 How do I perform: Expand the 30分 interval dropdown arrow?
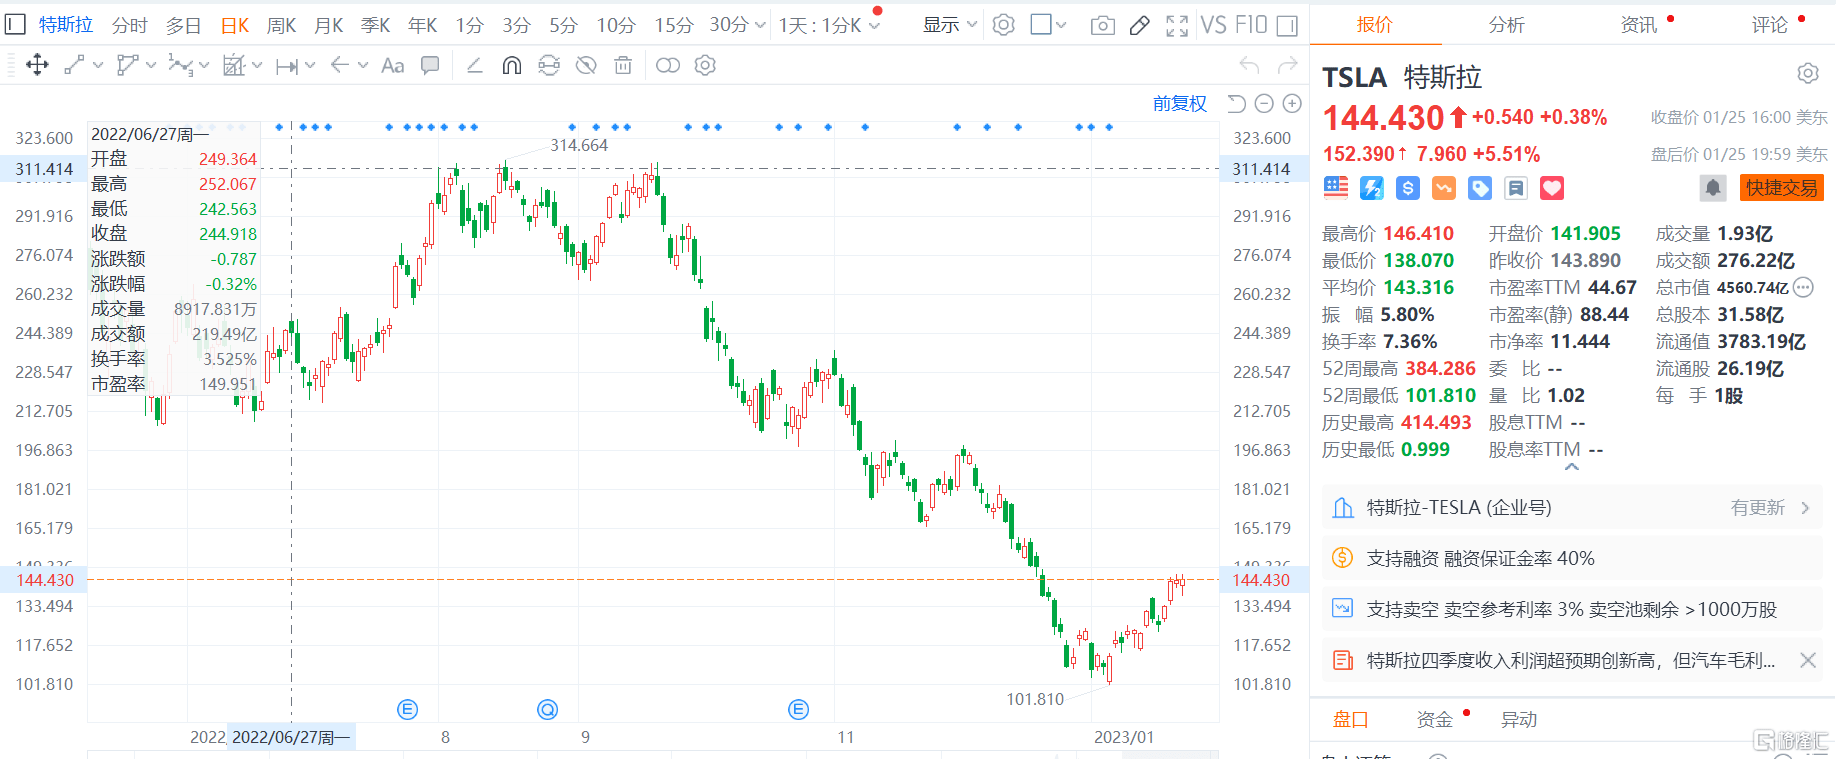pos(760,25)
